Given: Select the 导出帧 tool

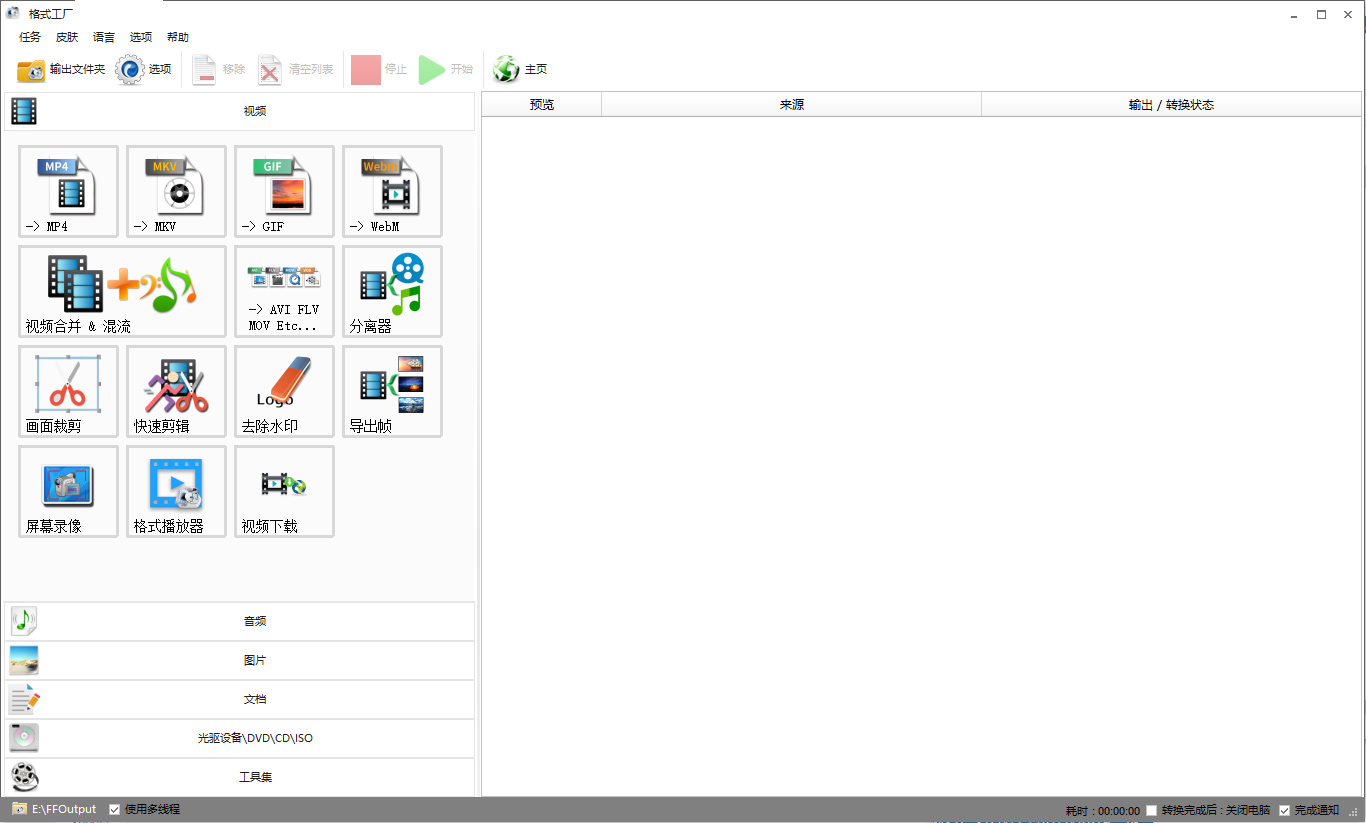Looking at the screenshot, I should point(392,391).
